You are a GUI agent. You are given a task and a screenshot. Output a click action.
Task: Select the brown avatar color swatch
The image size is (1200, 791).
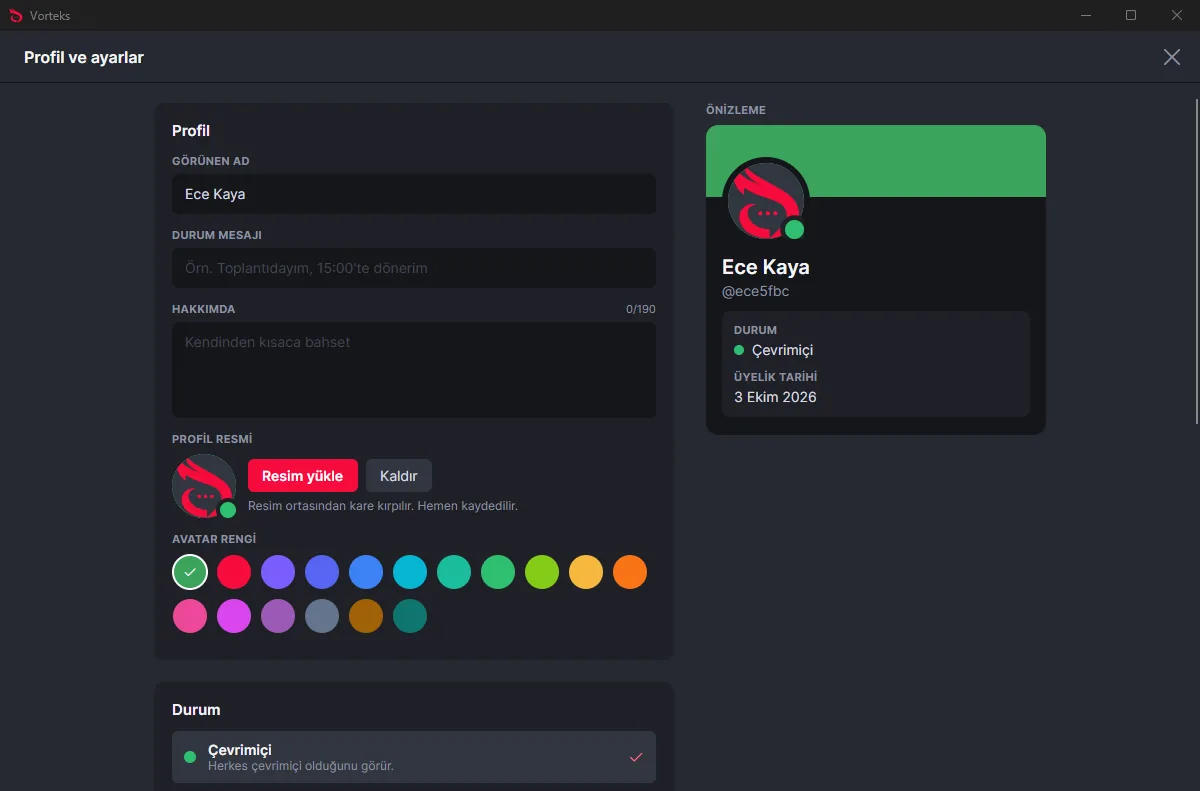(x=366, y=616)
